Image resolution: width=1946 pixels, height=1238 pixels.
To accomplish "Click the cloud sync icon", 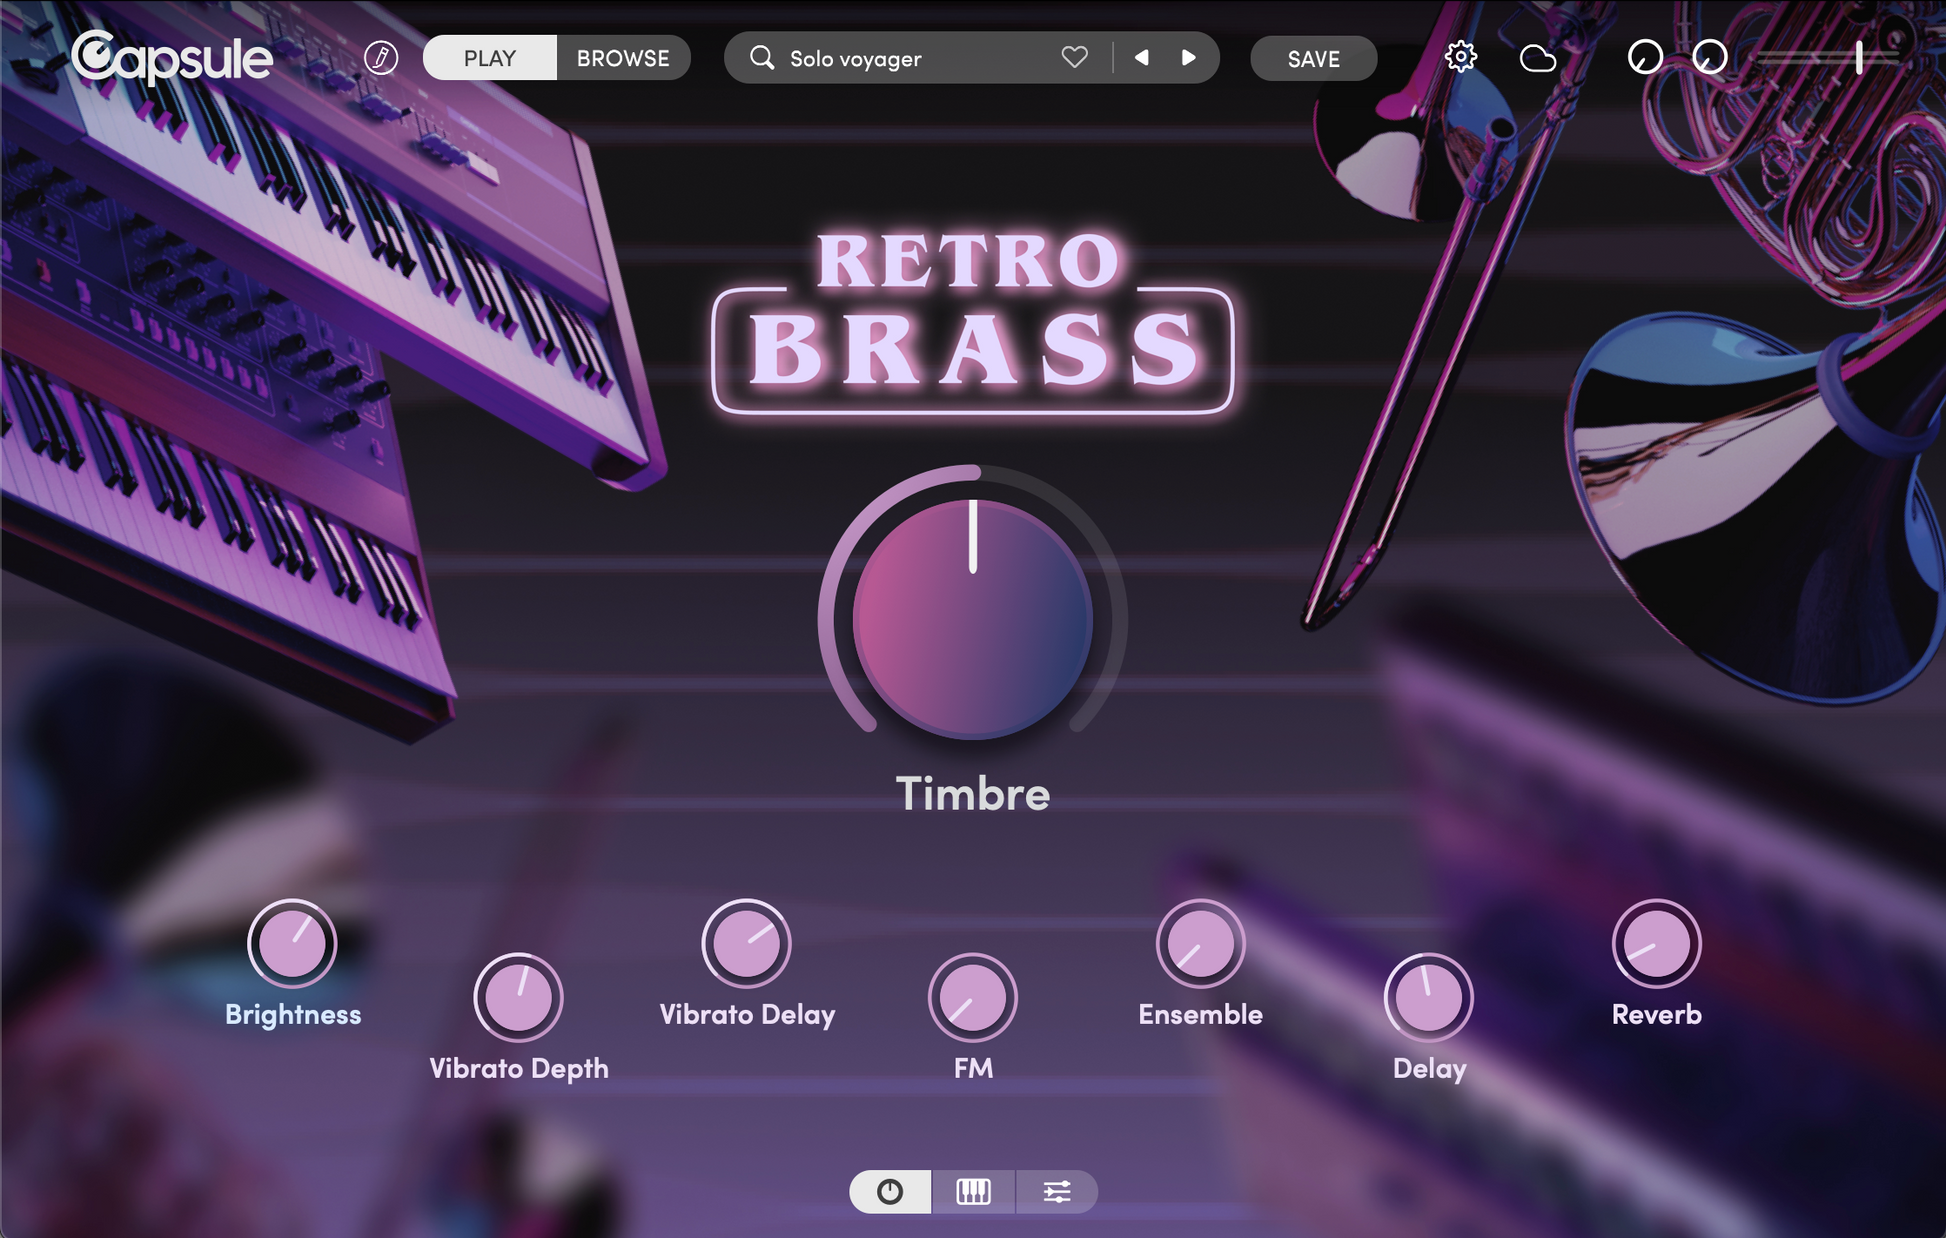I will [x=1537, y=58].
